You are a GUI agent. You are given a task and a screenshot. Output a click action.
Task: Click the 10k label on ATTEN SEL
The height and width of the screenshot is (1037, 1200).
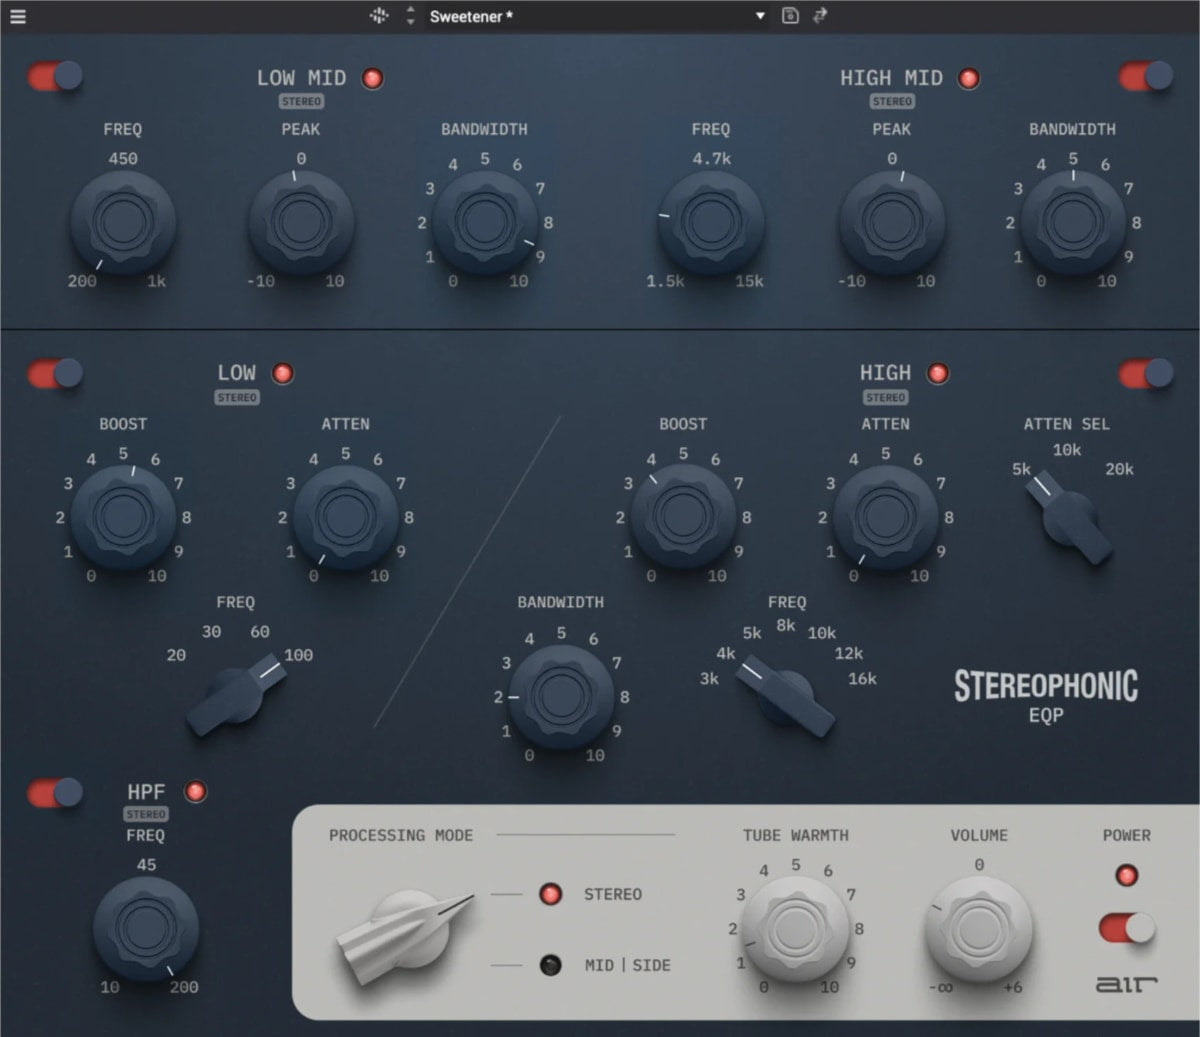pos(1067,450)
